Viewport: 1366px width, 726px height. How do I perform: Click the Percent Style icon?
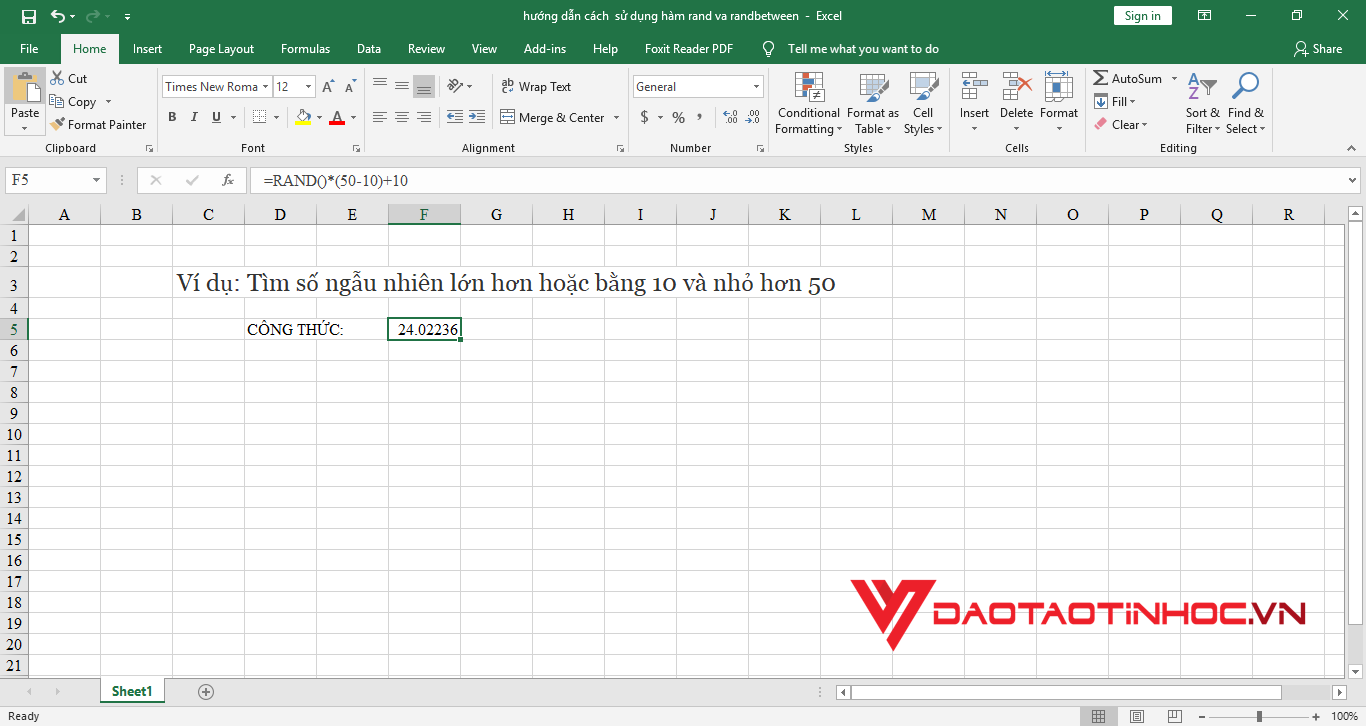(x=678, y=117)
